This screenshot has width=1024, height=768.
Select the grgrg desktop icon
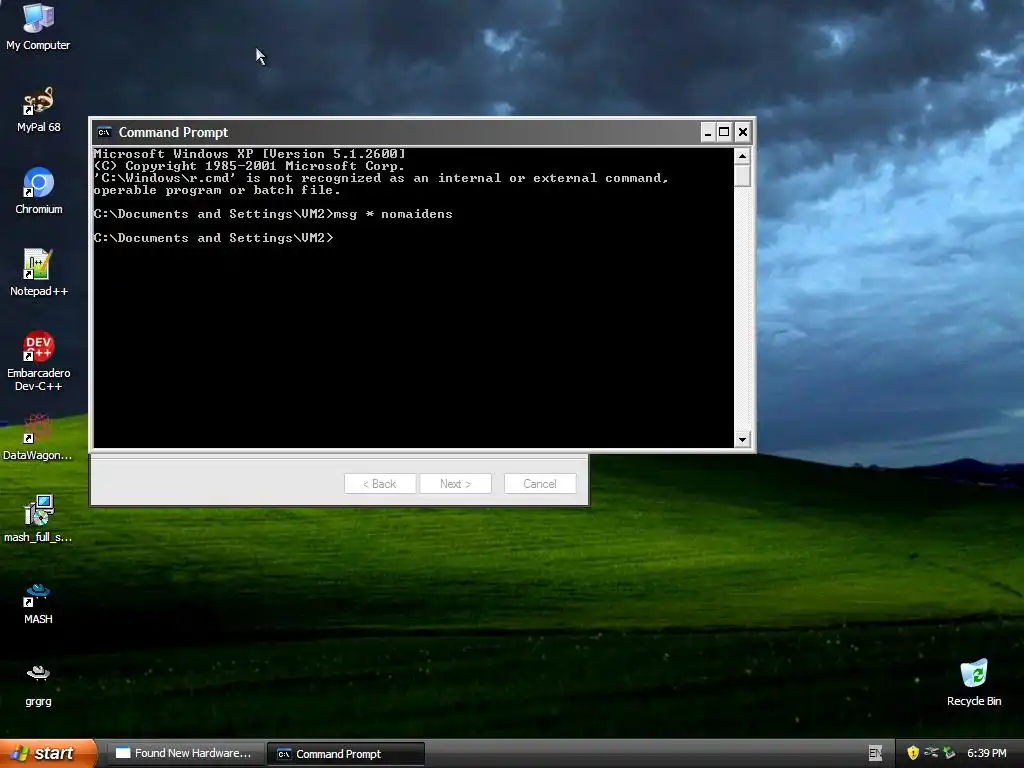pos(38,686)
